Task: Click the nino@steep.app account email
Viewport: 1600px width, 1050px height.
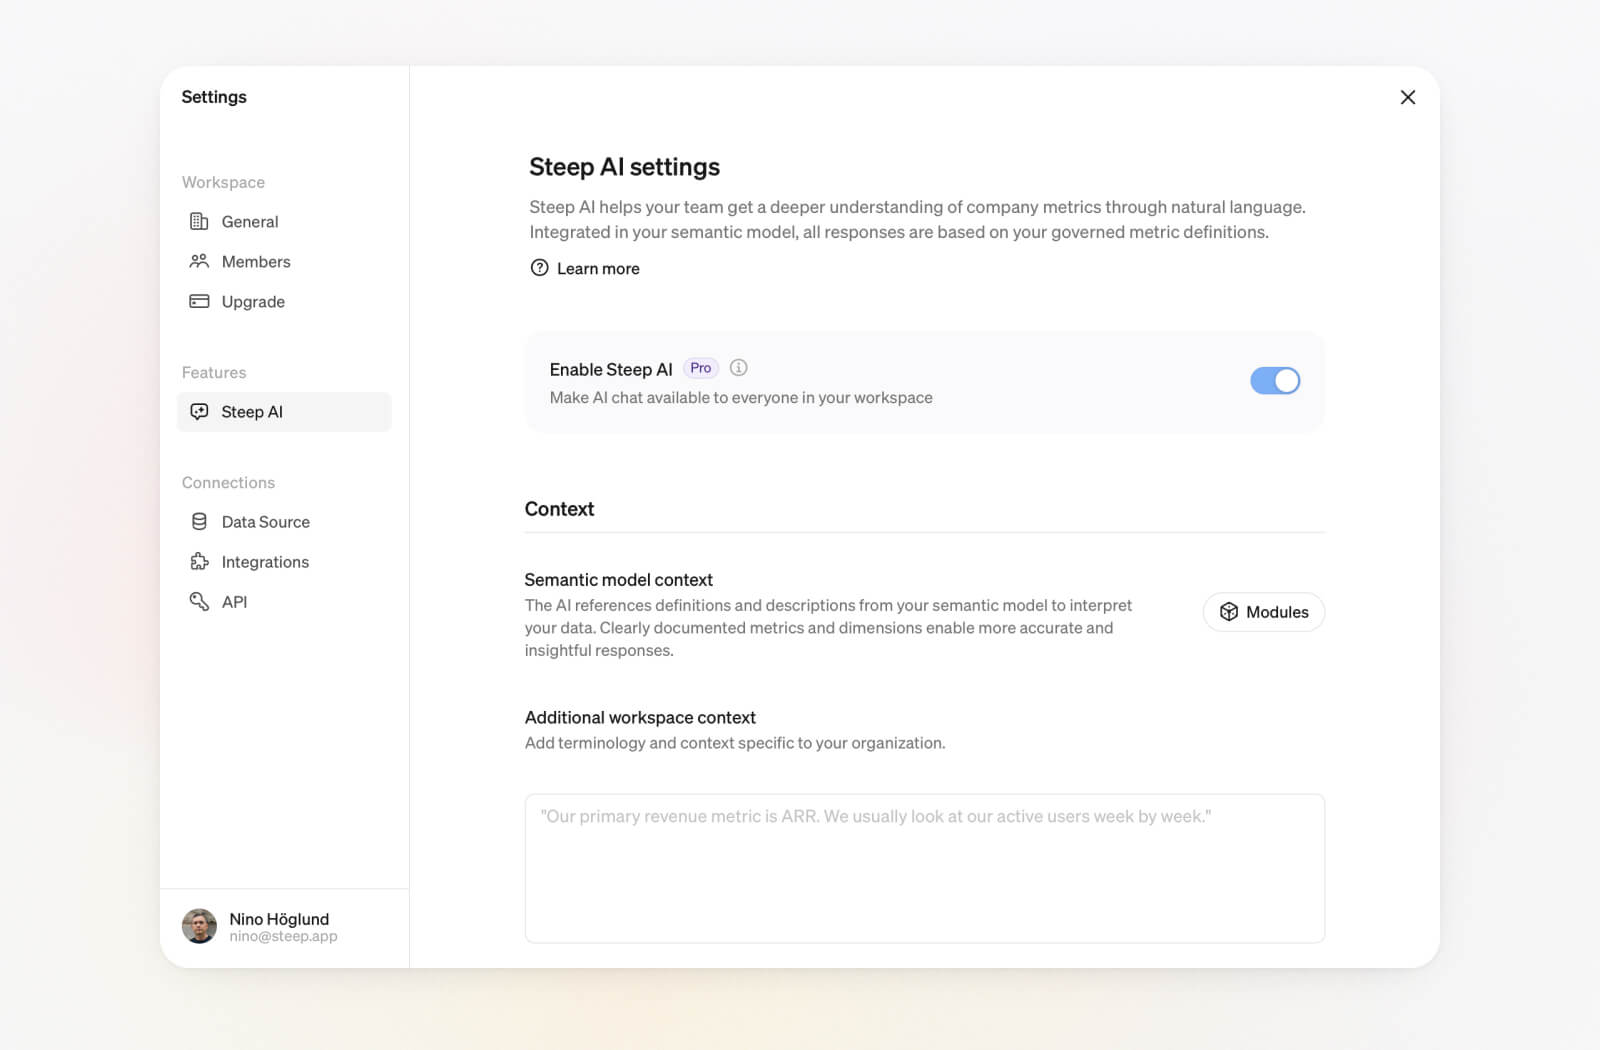Action: 283,937
